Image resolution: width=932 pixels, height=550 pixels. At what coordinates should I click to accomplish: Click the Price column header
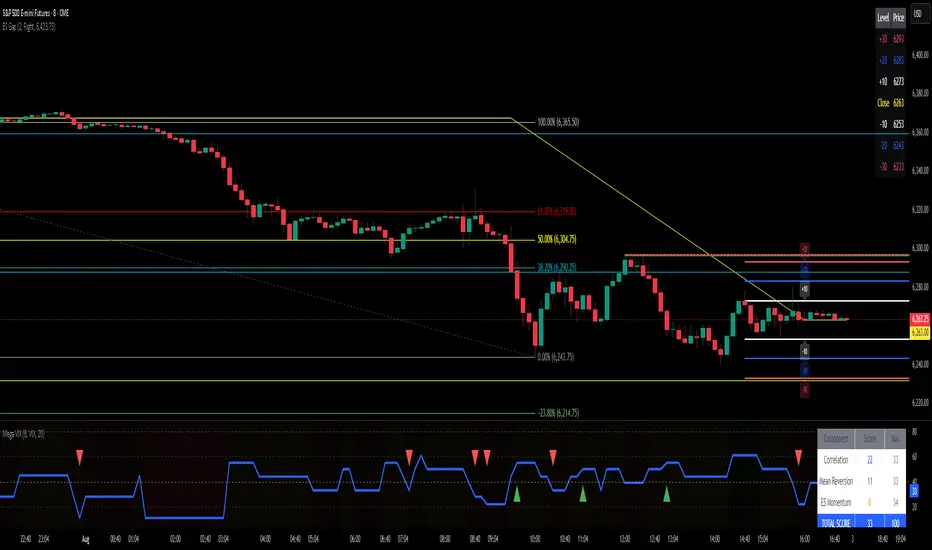click(x=898, y=18)
